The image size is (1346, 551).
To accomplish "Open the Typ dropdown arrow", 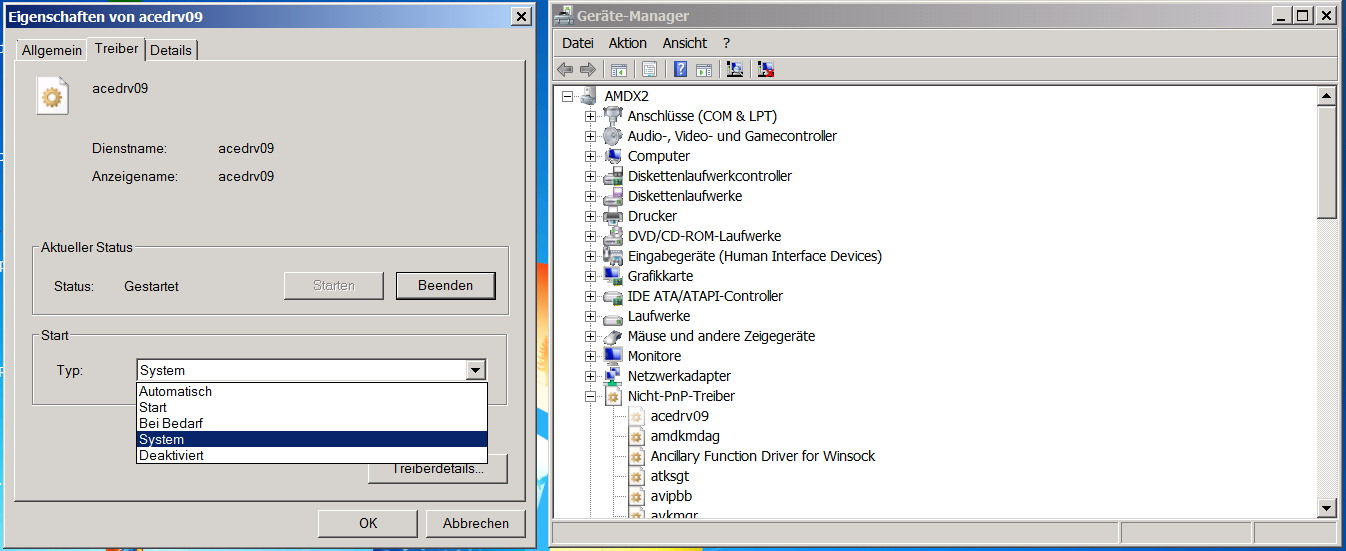I will (476, 370).
